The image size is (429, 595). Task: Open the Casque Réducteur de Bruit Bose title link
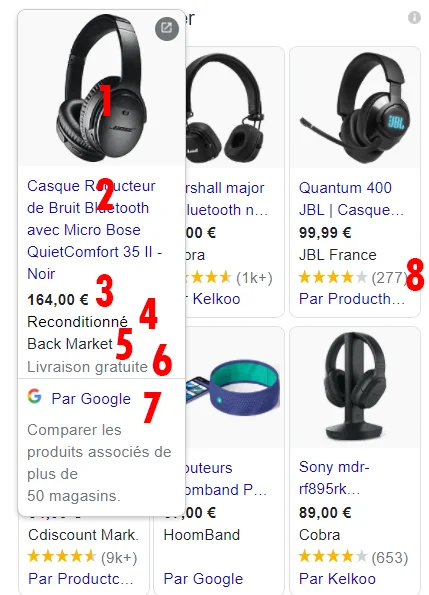(x=94, y=230)
